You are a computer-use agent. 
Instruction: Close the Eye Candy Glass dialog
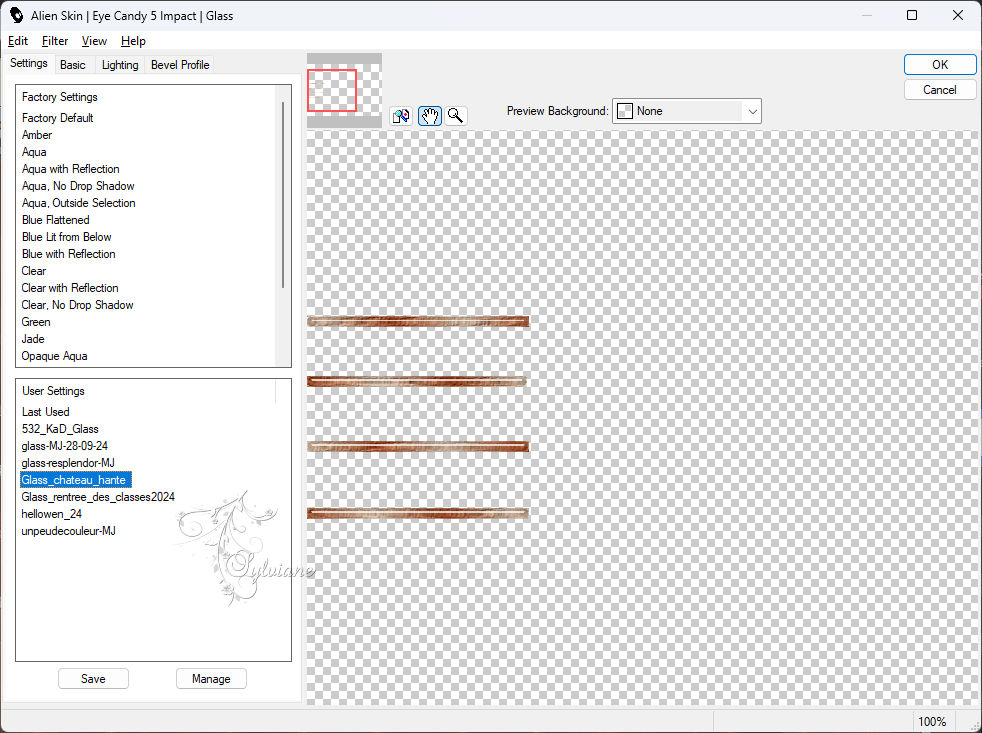(958, 15)
